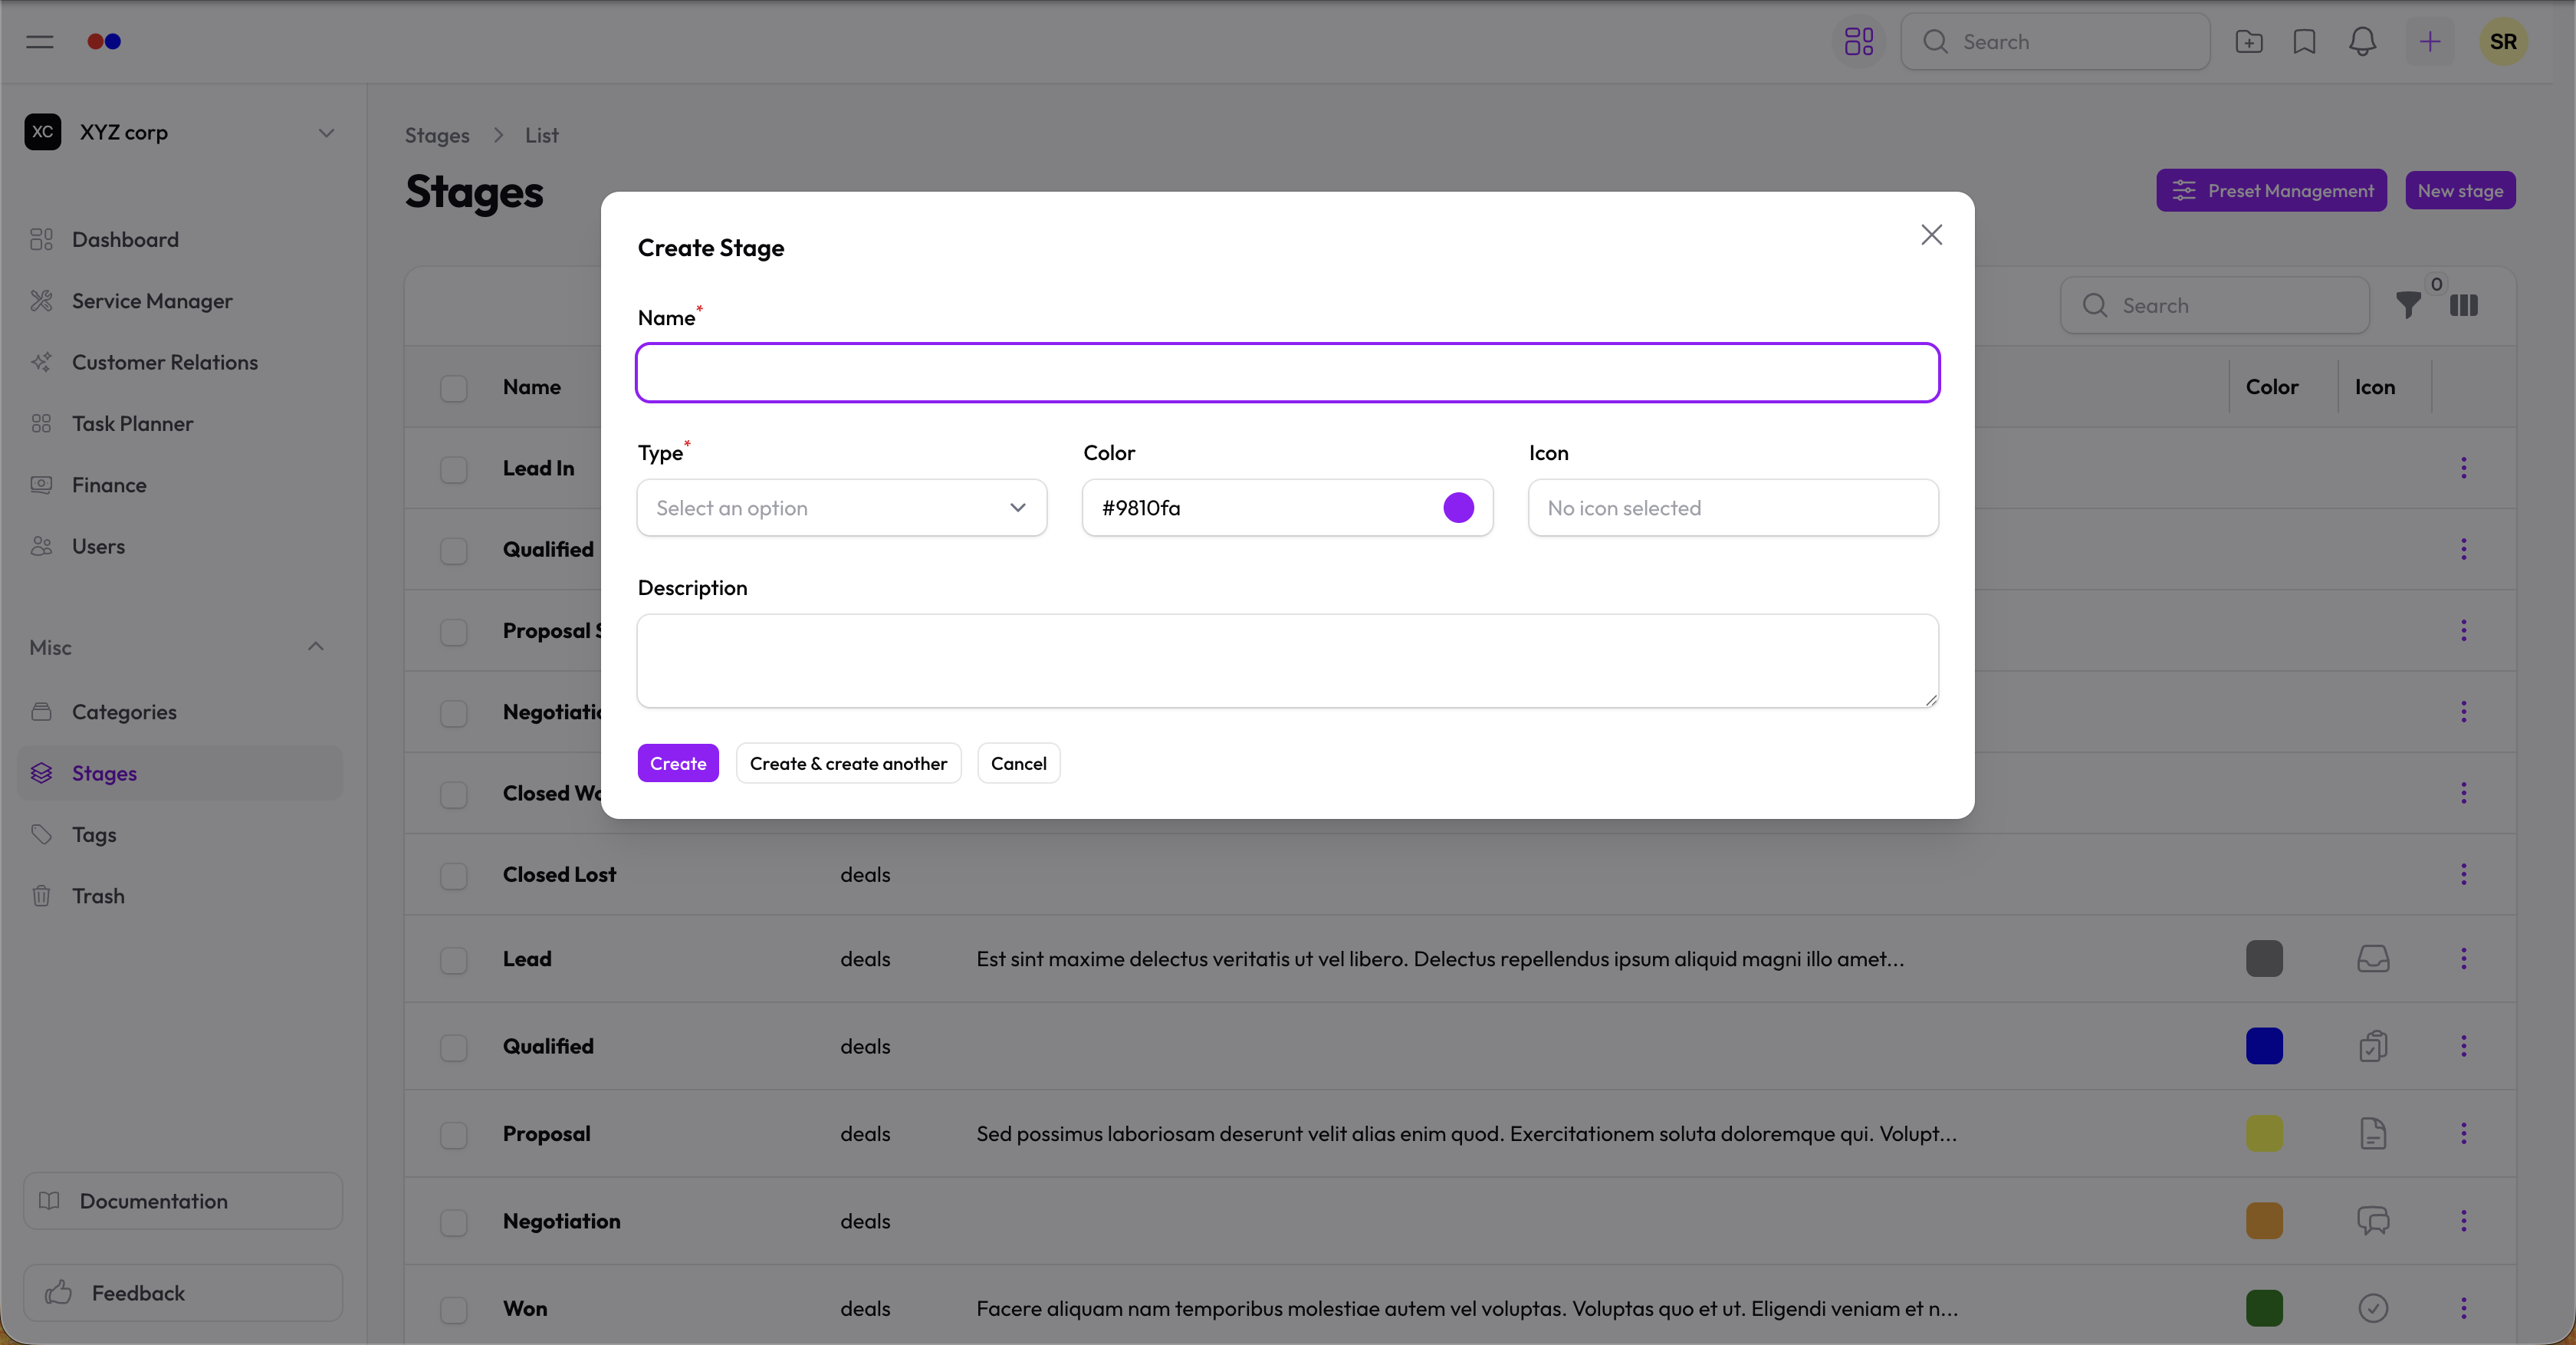This screenshot has height=1345, width=2576.
Task: Open the Documentation link
Action: point(183,1200)
